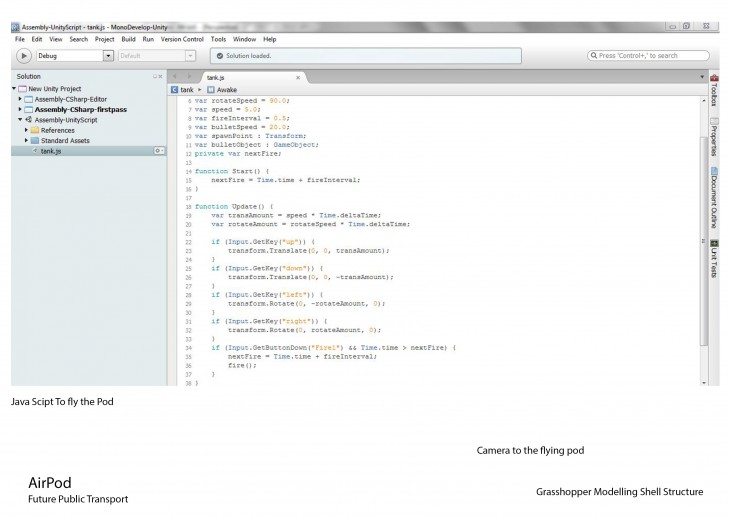Click the gear icon on tank.js row
730x516 pixels.
(x=158, y=150)
